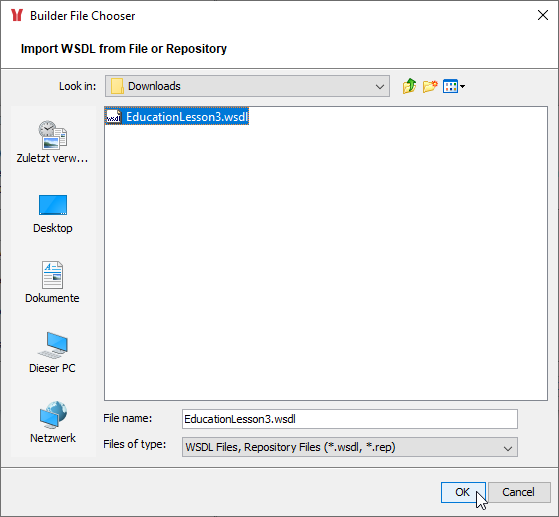Select EducationLesson3.wsdl in file list
Viewport: 559px width, 517px height.
(177, 117)
